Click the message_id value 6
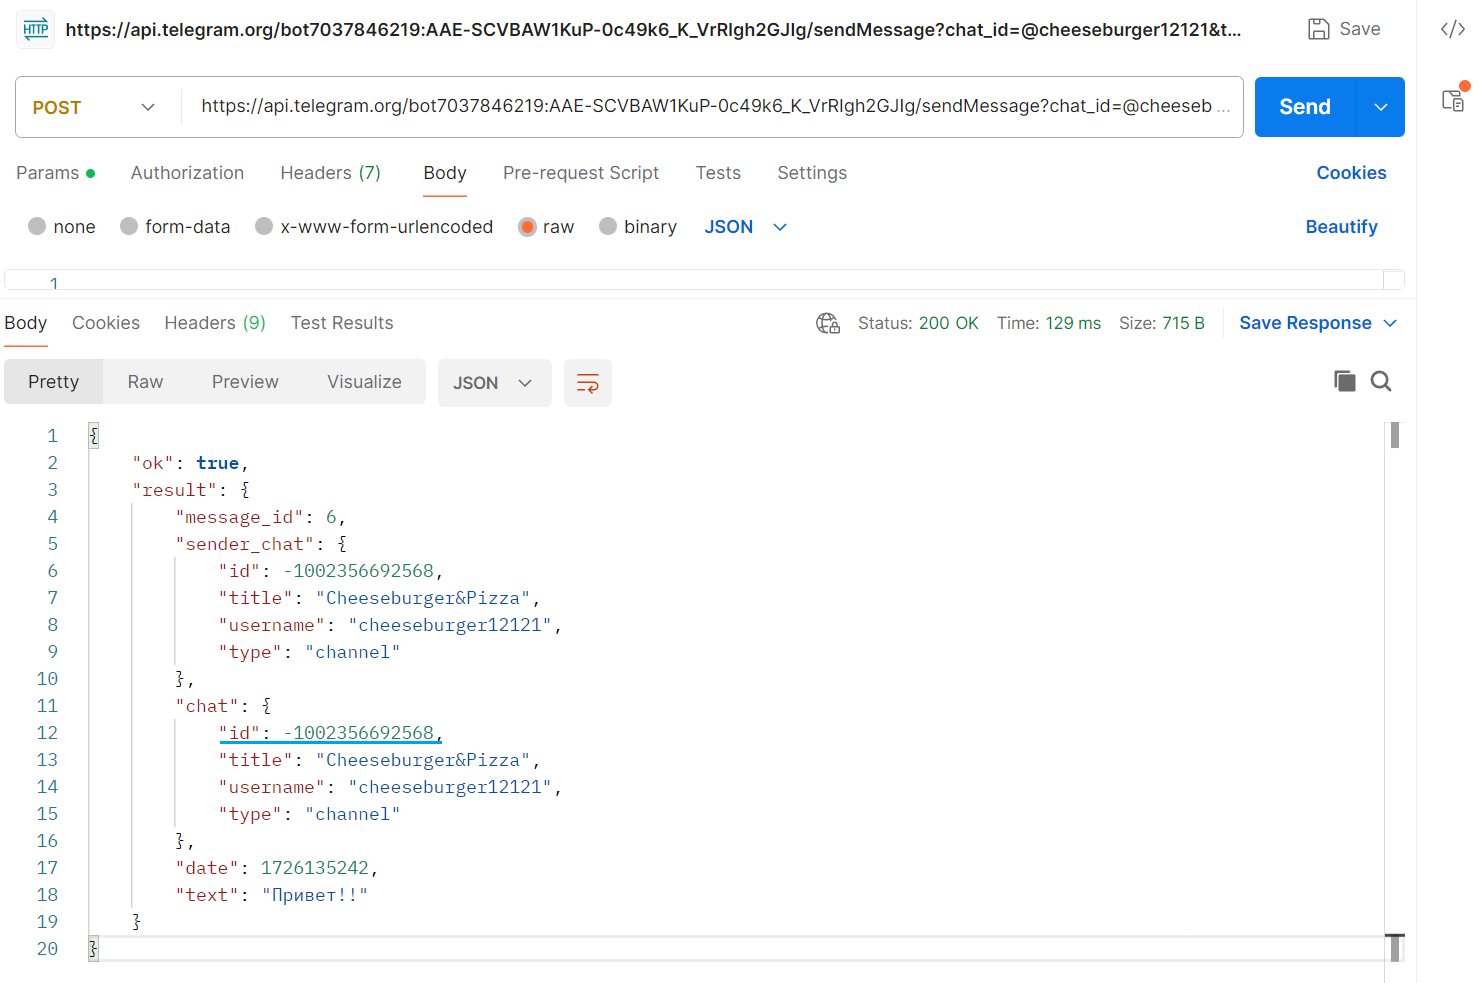The width and height of the screenshot is (1482, 983). (331, 517)
